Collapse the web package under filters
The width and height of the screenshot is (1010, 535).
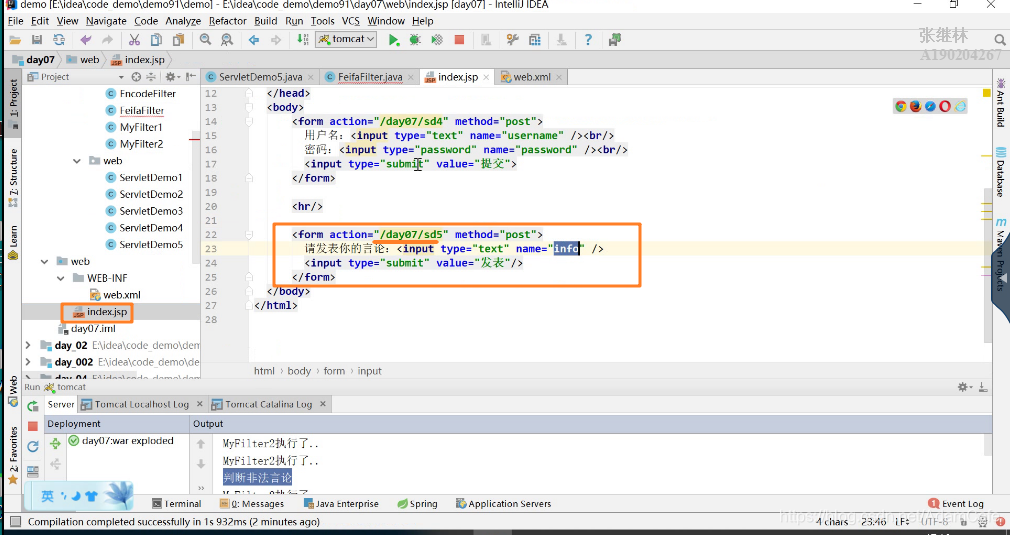coord(77,161)
